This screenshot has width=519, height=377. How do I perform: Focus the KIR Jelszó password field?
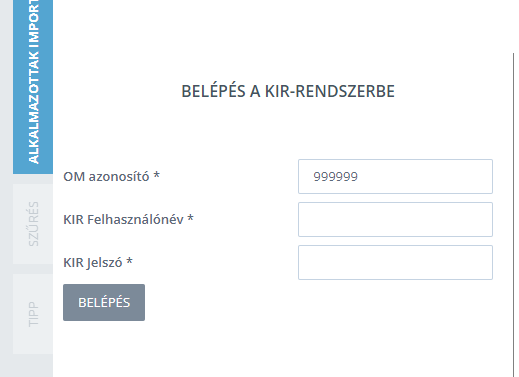tap(395, 262)
